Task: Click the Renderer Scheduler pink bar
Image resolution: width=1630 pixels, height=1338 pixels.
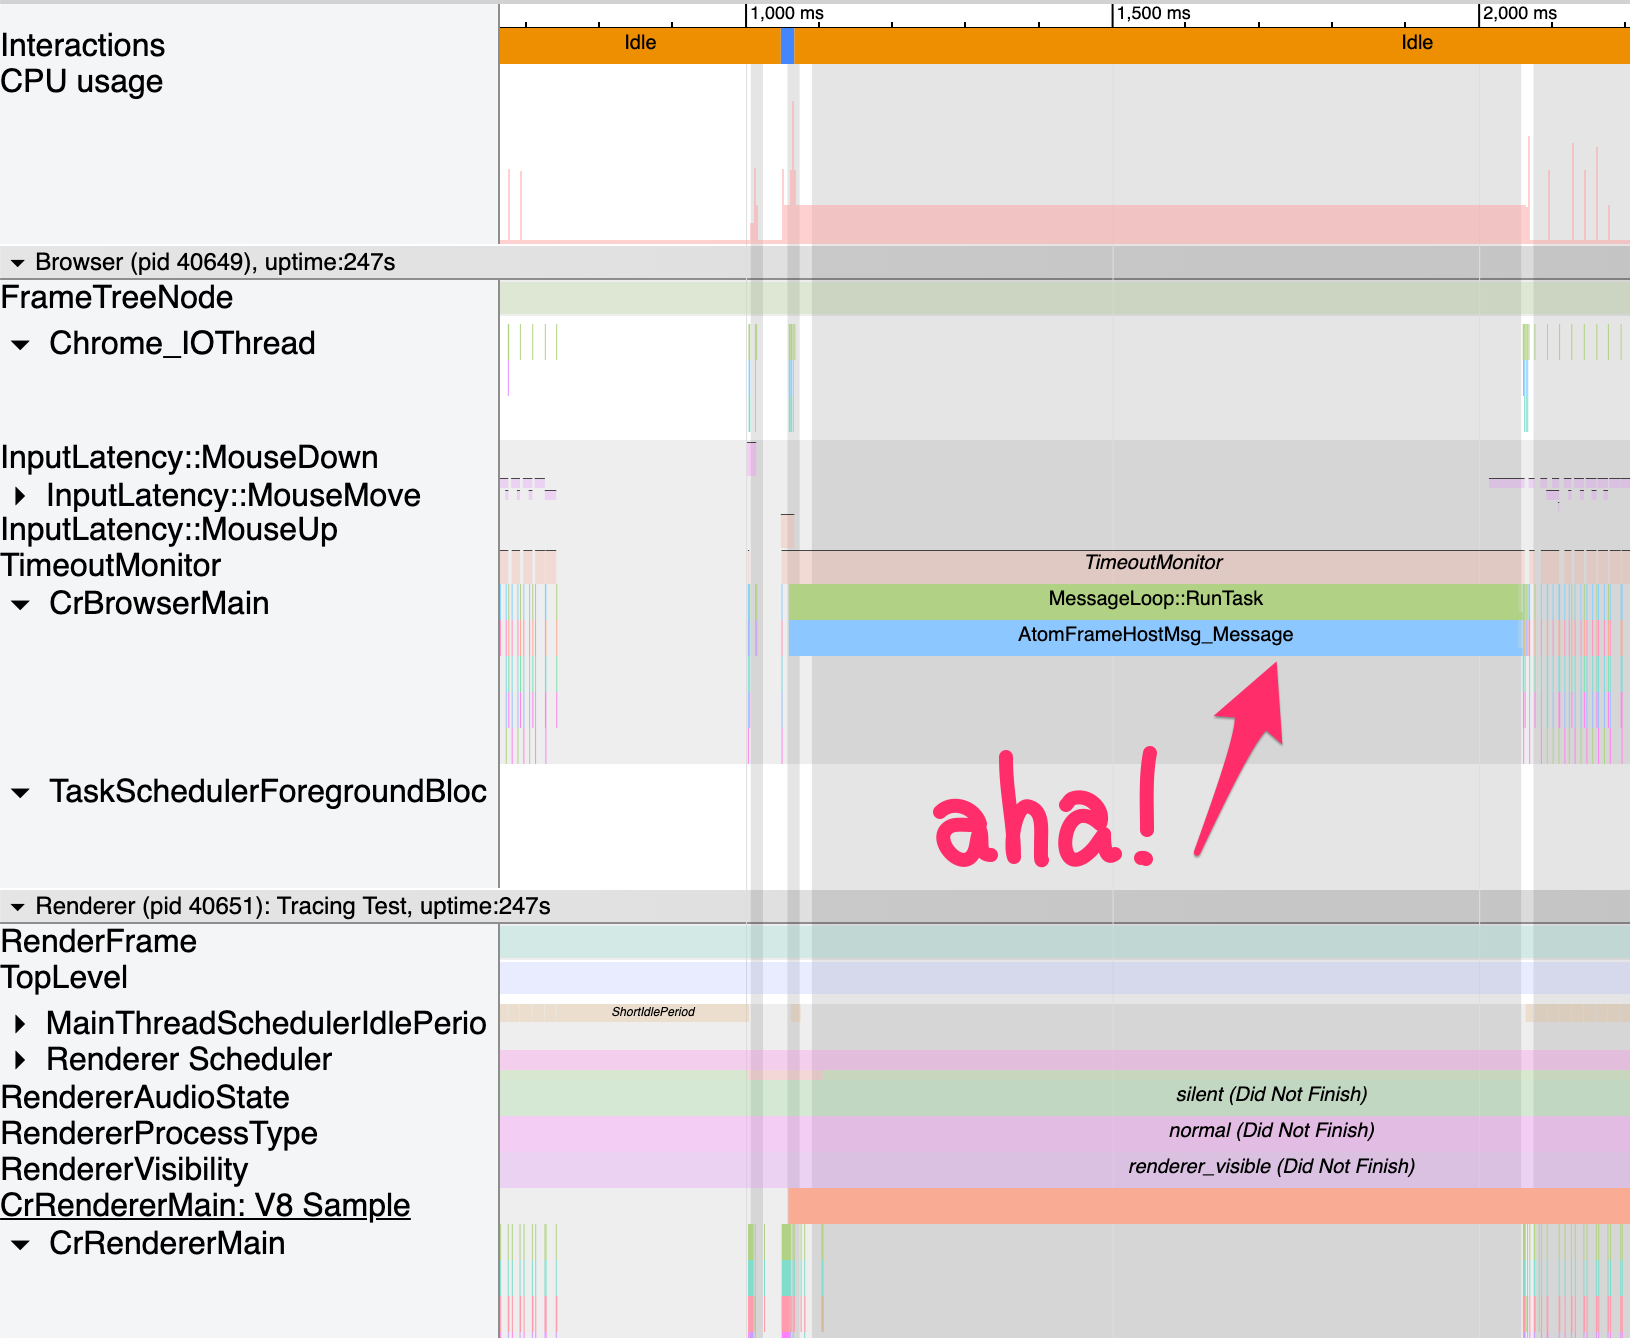Action: pyautogui.click(x=1065, y=1060)
